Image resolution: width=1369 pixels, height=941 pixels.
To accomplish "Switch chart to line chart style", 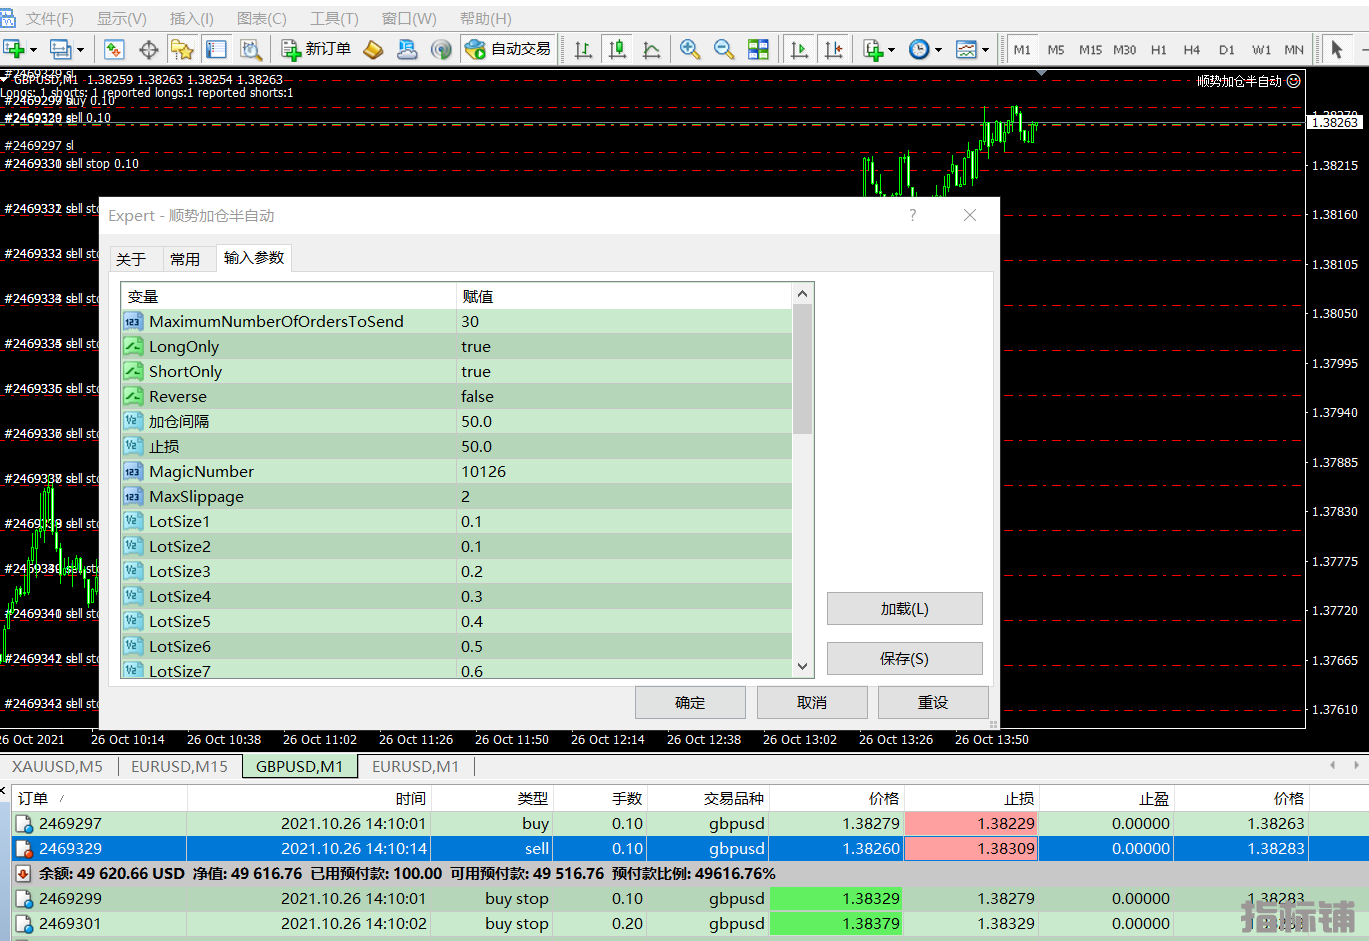I will pyautogui.click(x=651, y=49).
